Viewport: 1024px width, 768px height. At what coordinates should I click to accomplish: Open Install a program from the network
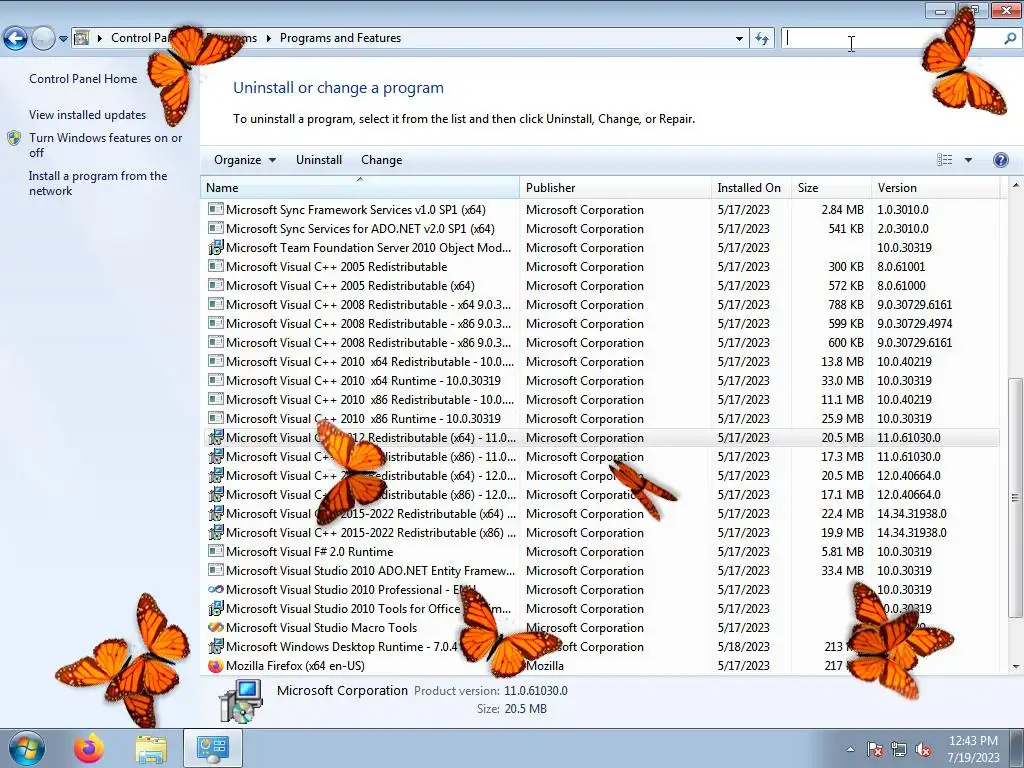pos(98,184)
